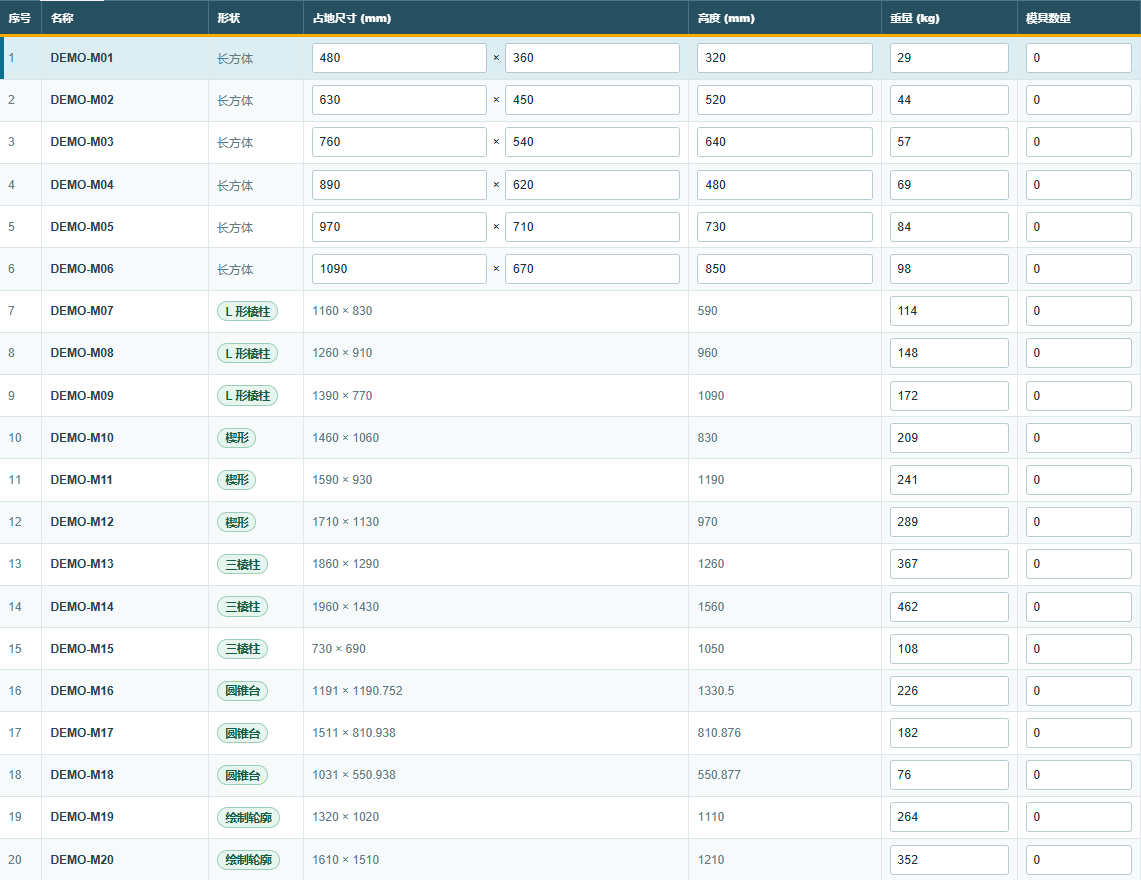Screen dimensions: 1141x880
Task: Click the 绘制轮廓 tag in DEMO-M20 row
Action: [x=248, y=860]
